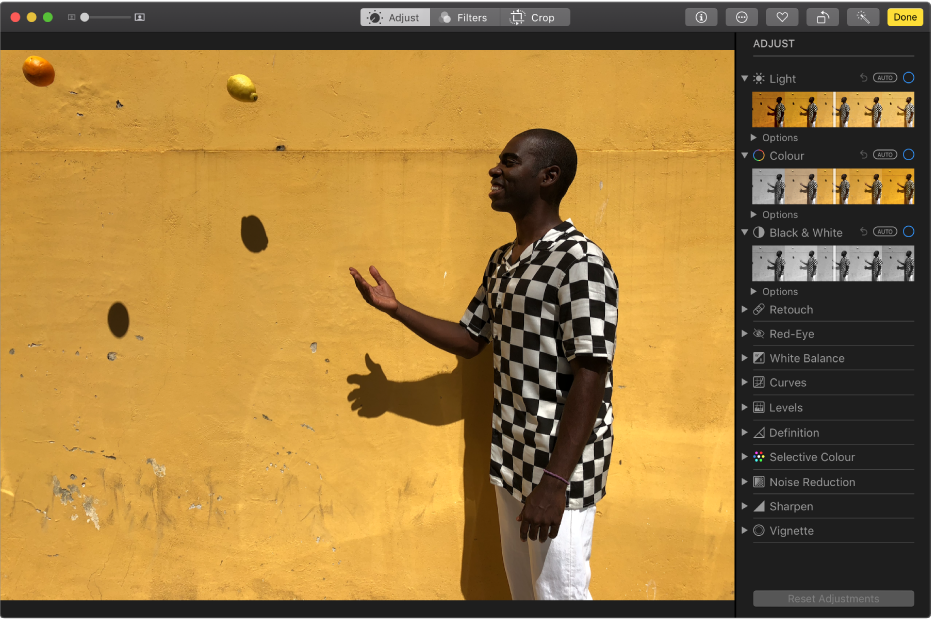Toggle the Light adjustment on or off
The image size is (931, 620).
(x=908, y=77)
